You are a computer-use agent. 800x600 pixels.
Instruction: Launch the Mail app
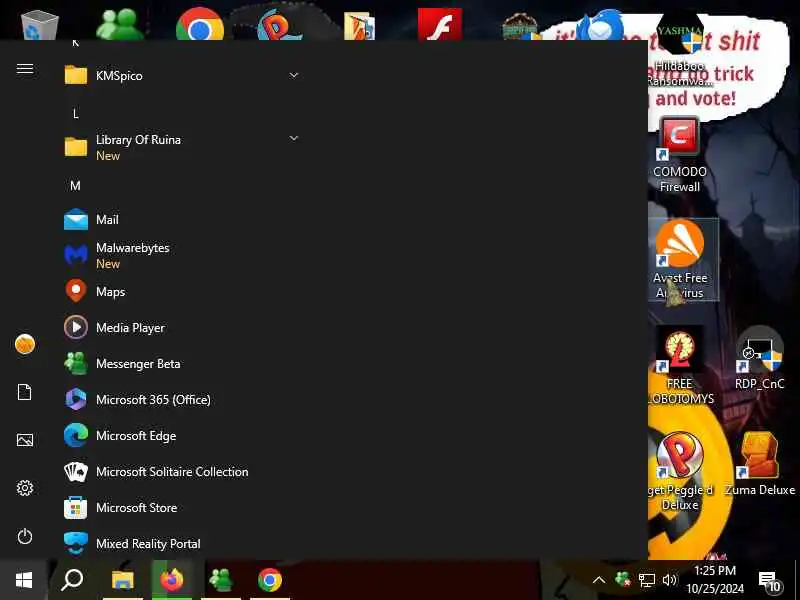click(x=181, y=220)
